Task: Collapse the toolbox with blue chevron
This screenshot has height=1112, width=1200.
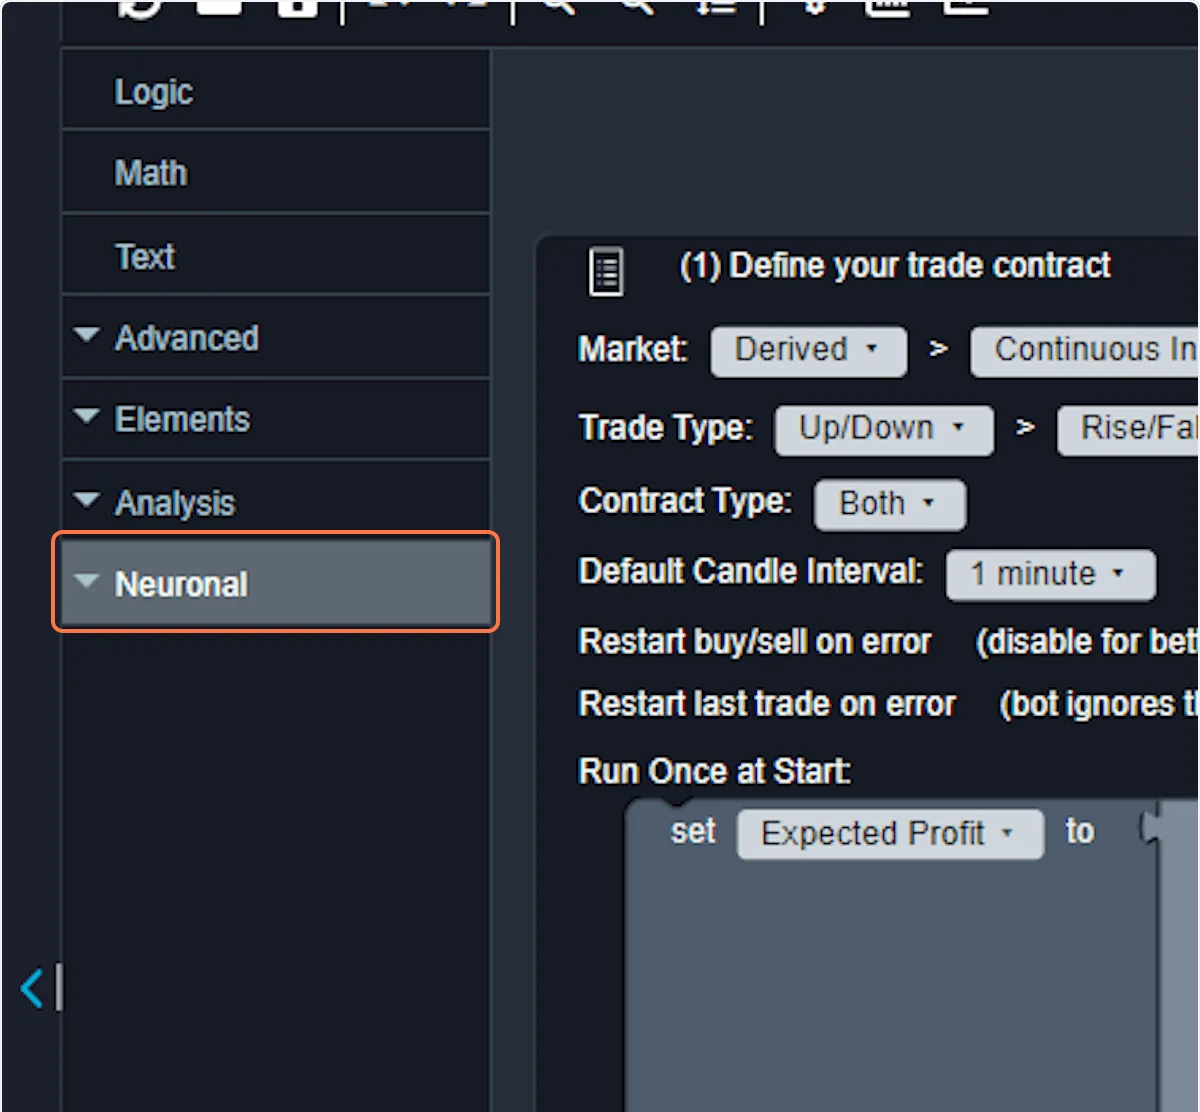Action: (x=32, y=988)
